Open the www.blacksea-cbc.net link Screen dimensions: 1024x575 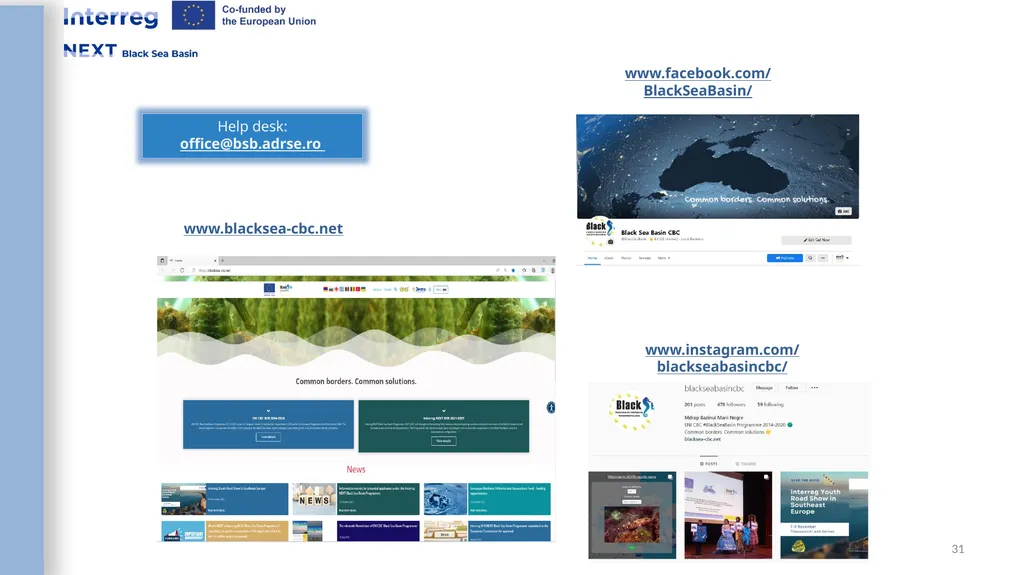(263, 229)
